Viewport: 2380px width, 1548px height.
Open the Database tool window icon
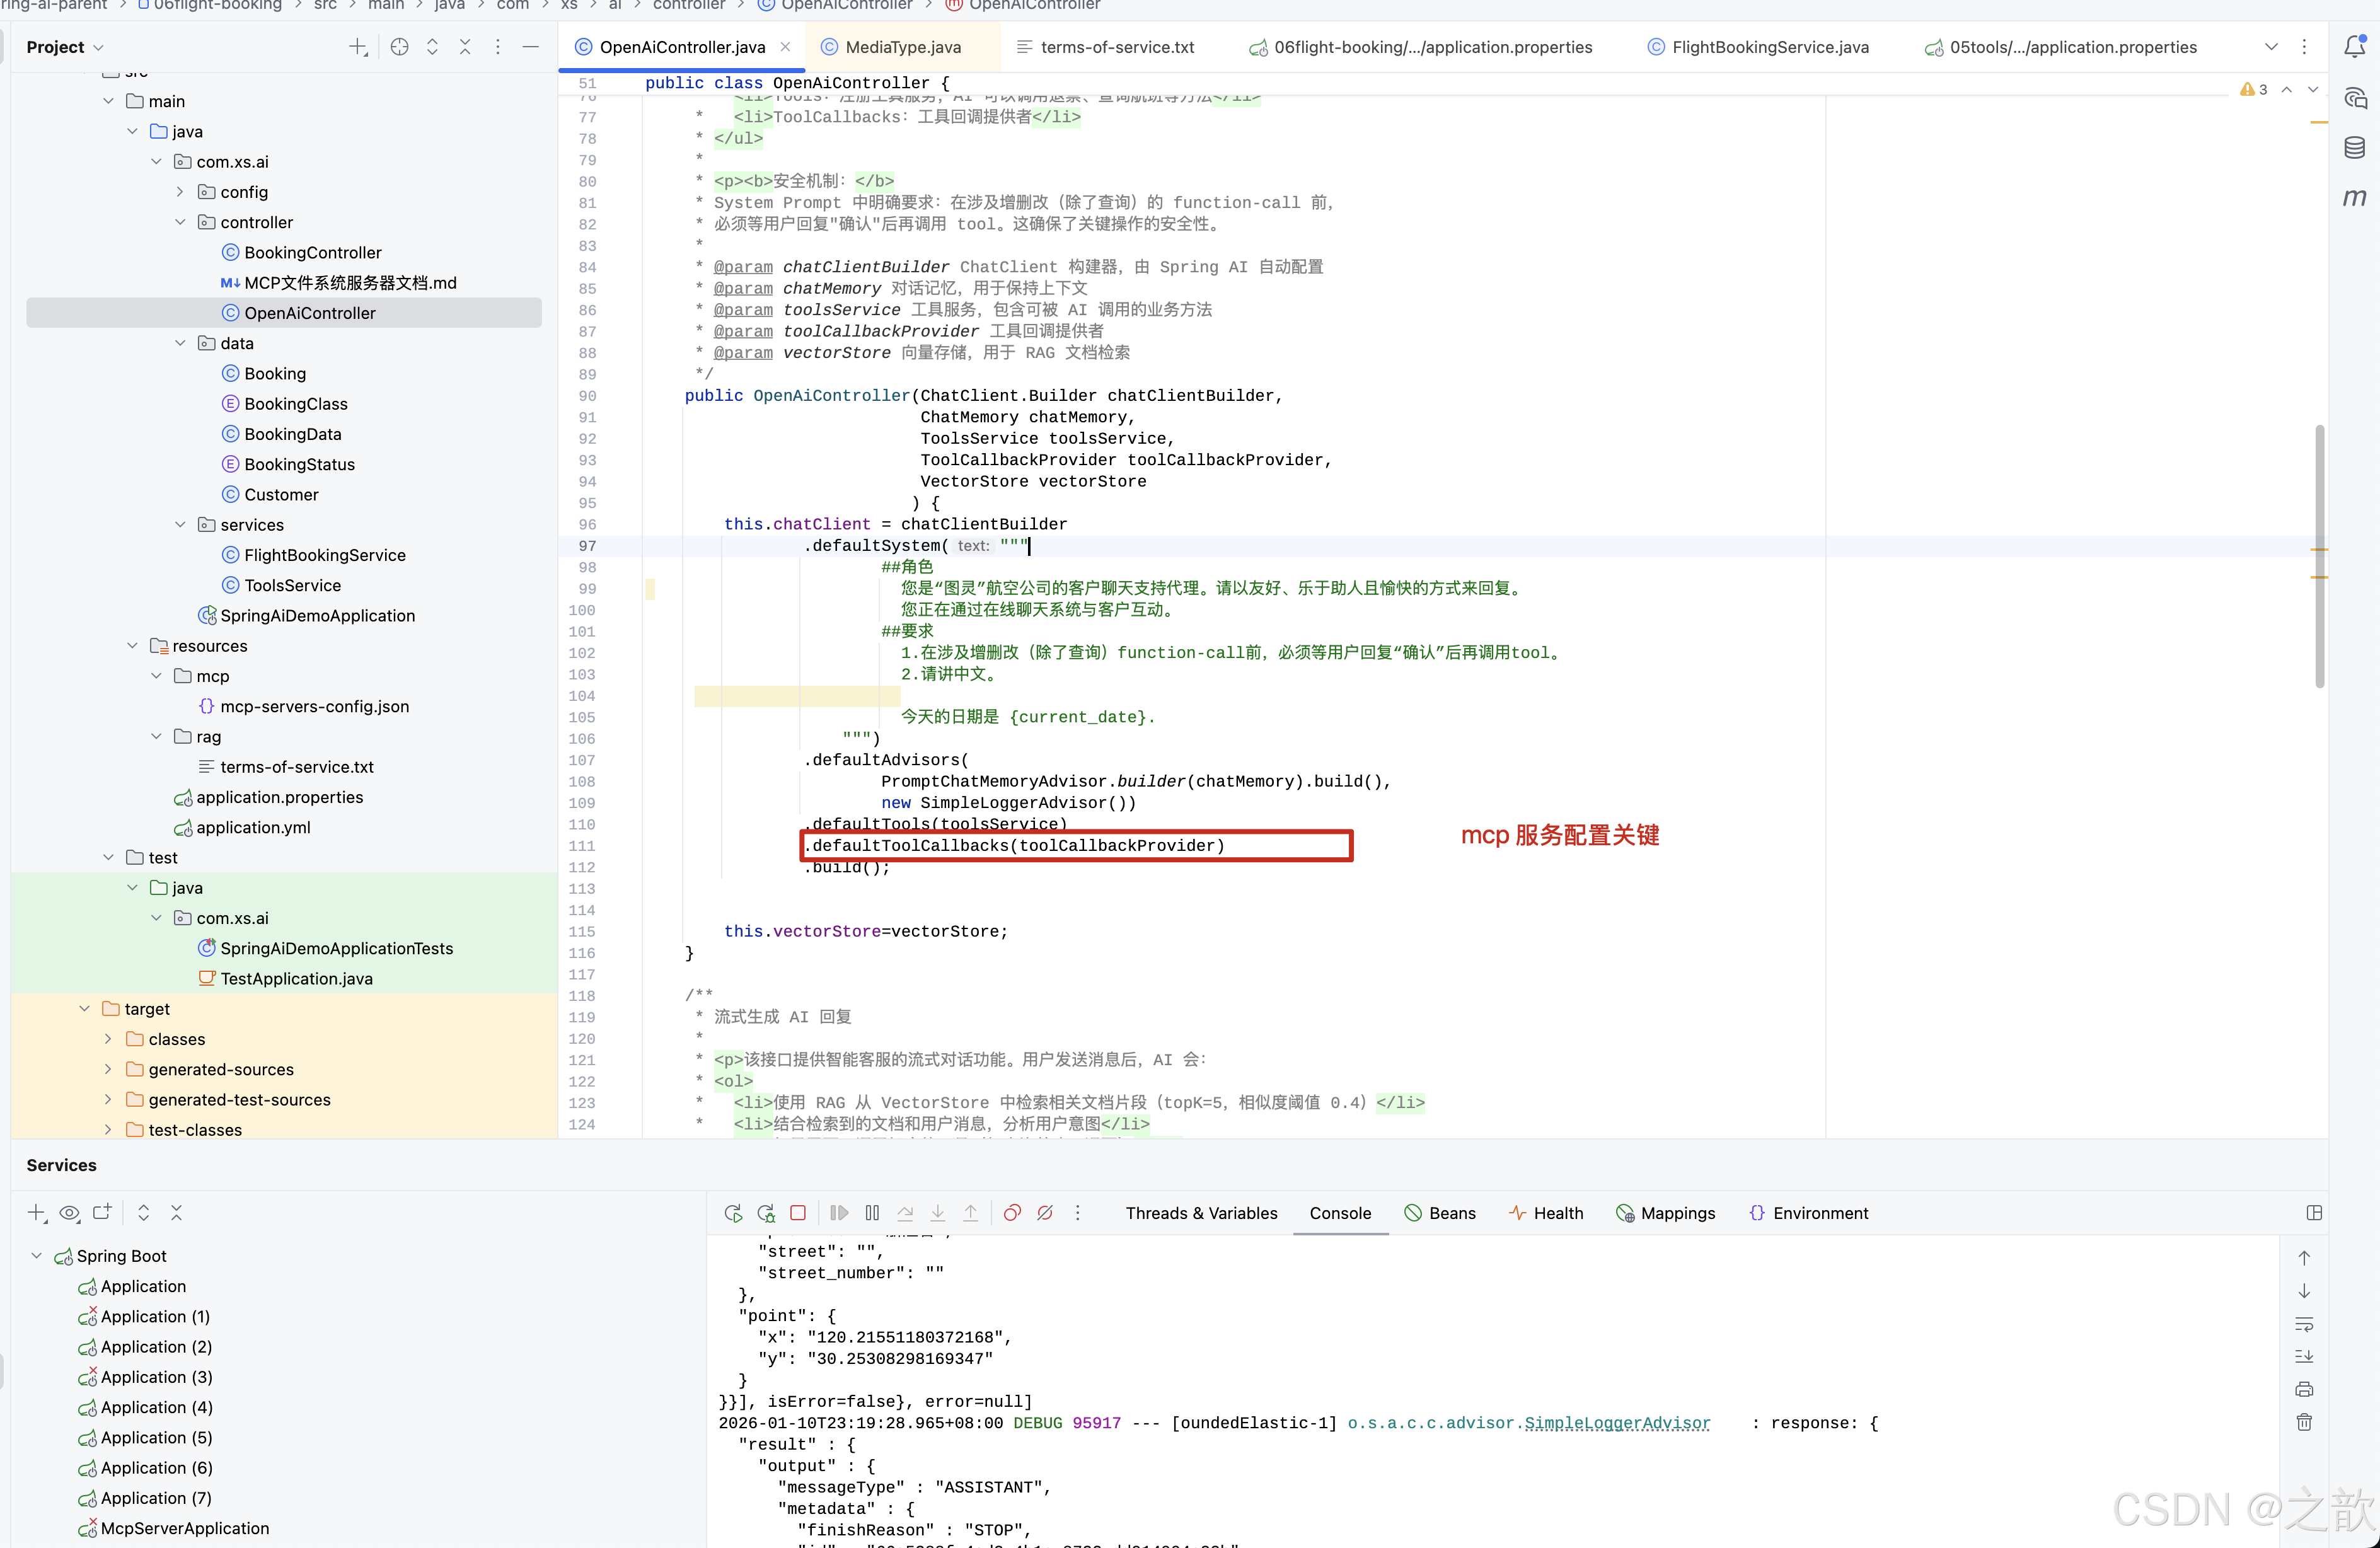pyautogui.click(x=2355, y=148)
